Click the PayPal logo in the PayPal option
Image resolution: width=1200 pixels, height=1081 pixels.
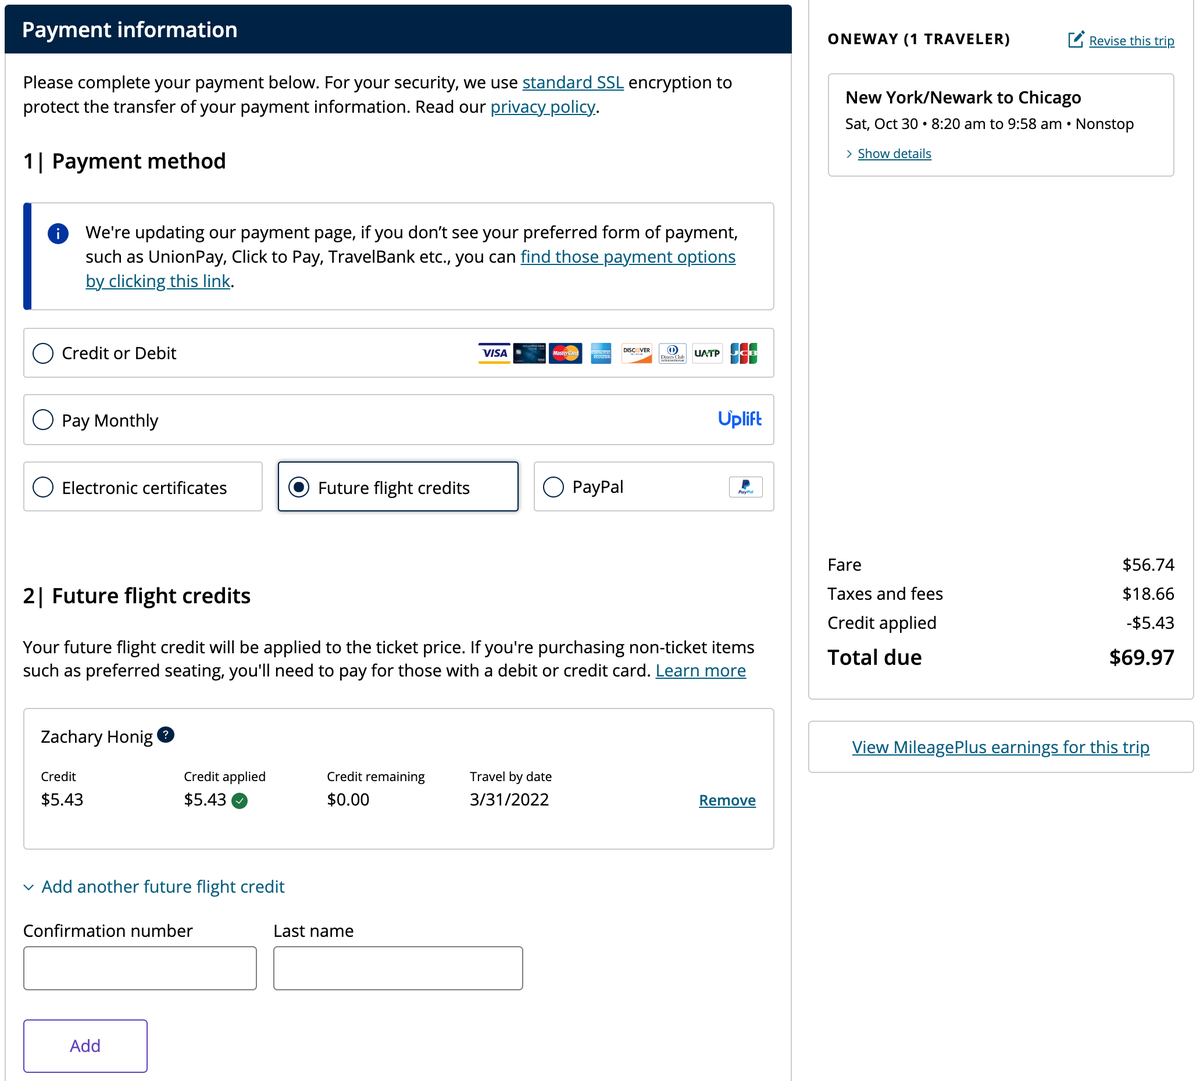coord(745,487)
